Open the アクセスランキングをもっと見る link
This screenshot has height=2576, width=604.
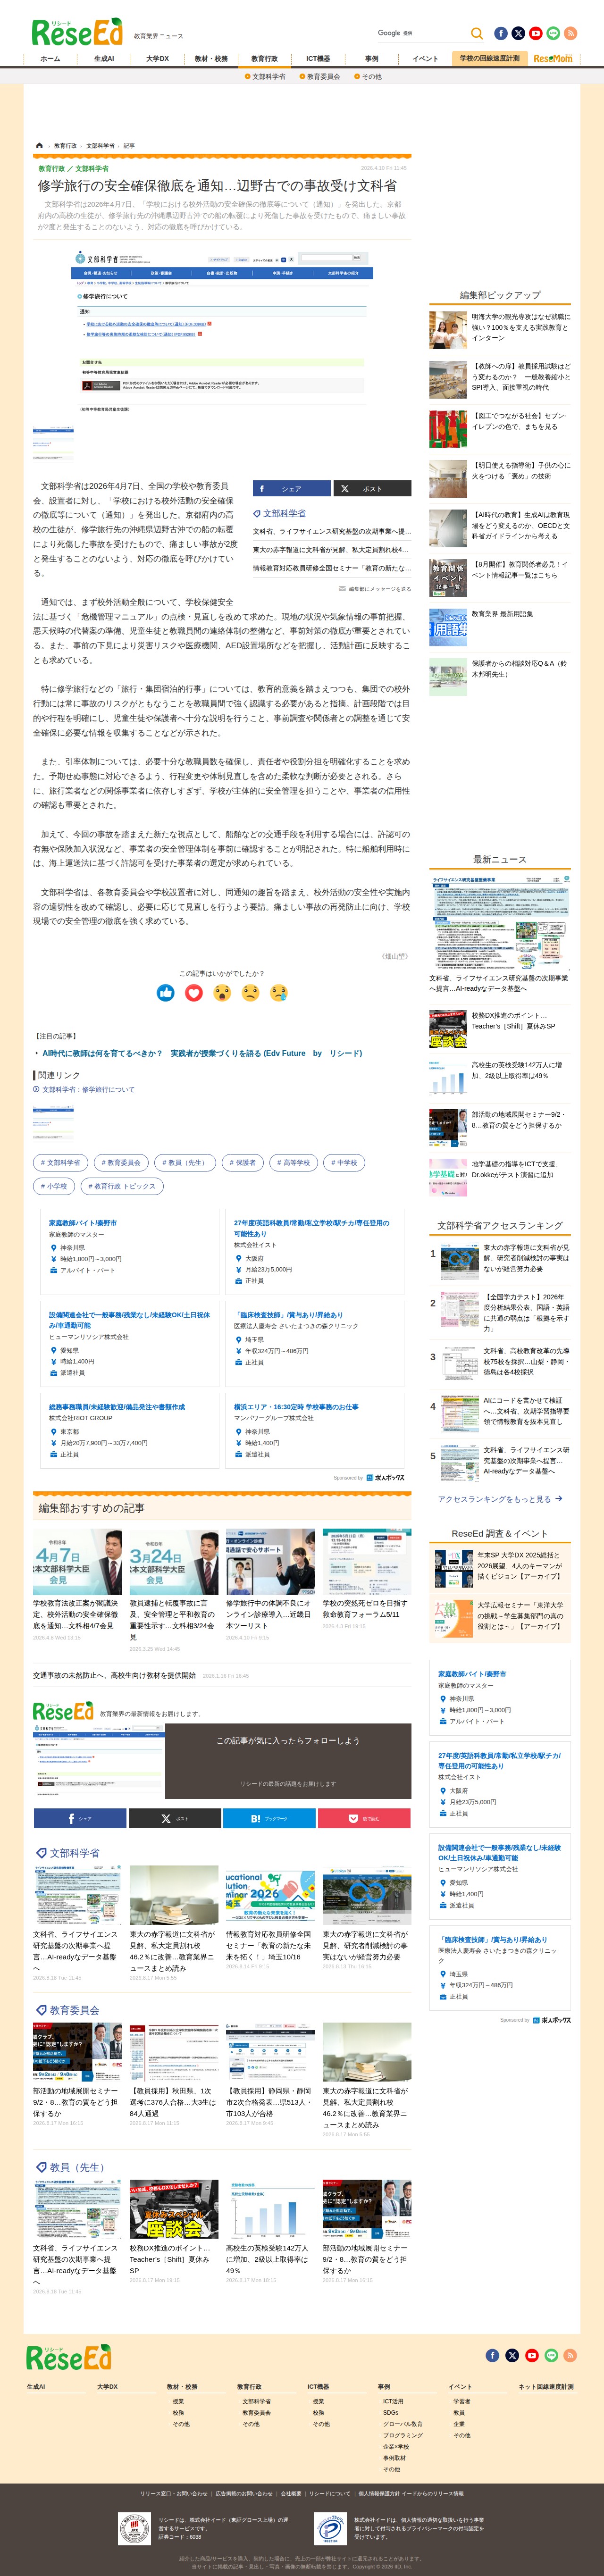[x=500, y=1499]
